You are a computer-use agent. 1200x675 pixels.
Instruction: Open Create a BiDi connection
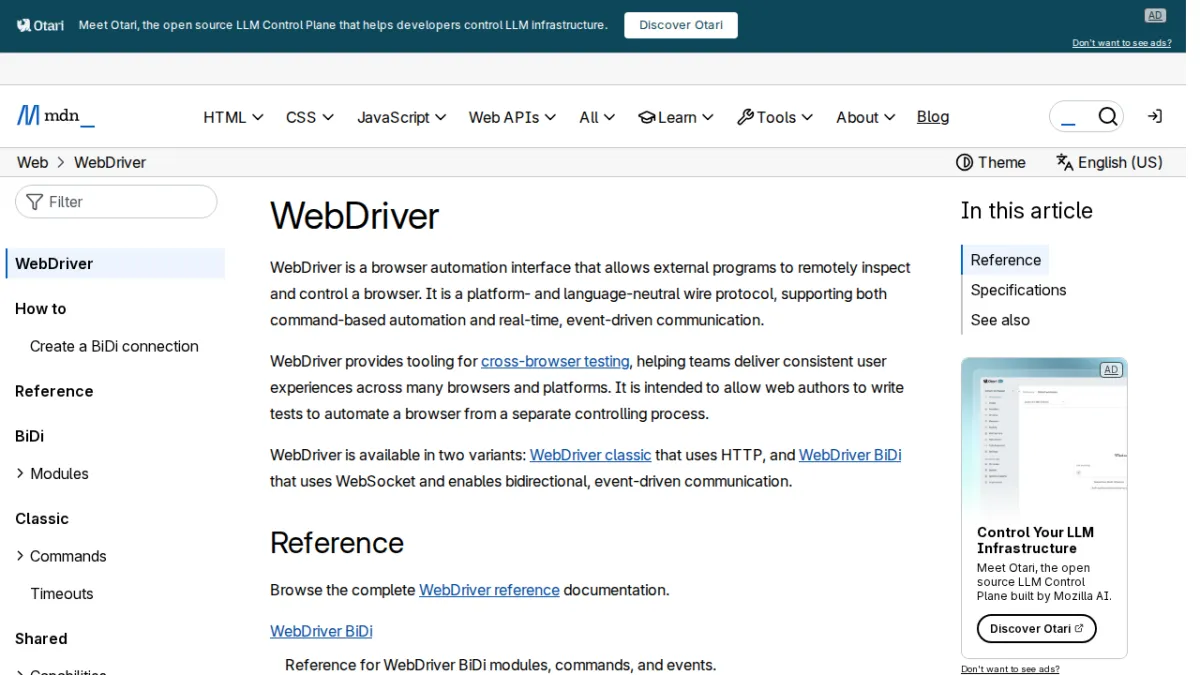114,346
